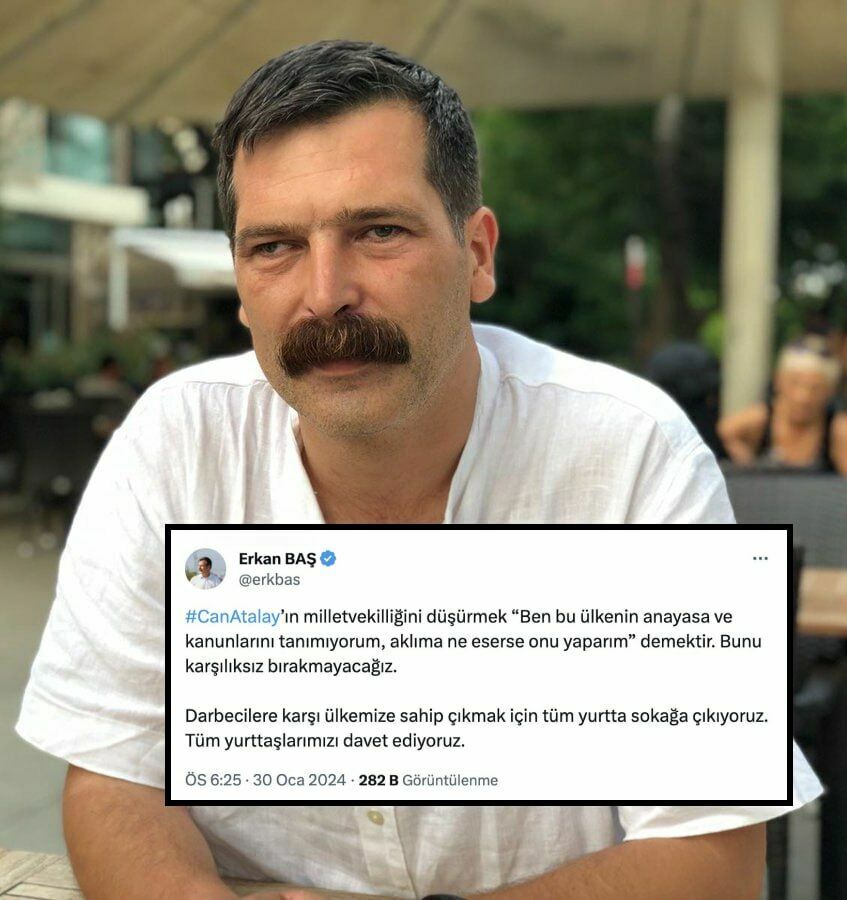The width and height of the screenshot is (847, 900).
Task: Open the three-dot more options menu
Action: click(760, 558)
